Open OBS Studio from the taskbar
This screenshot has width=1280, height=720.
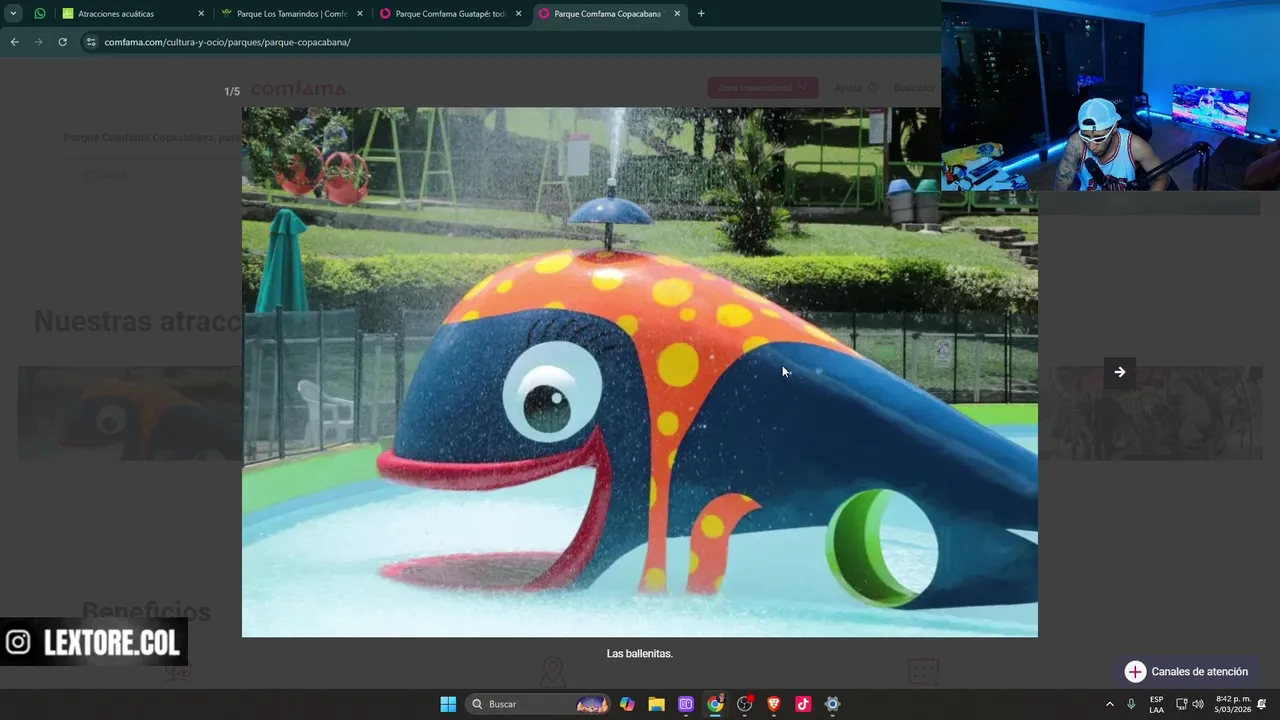pos(744,704)
